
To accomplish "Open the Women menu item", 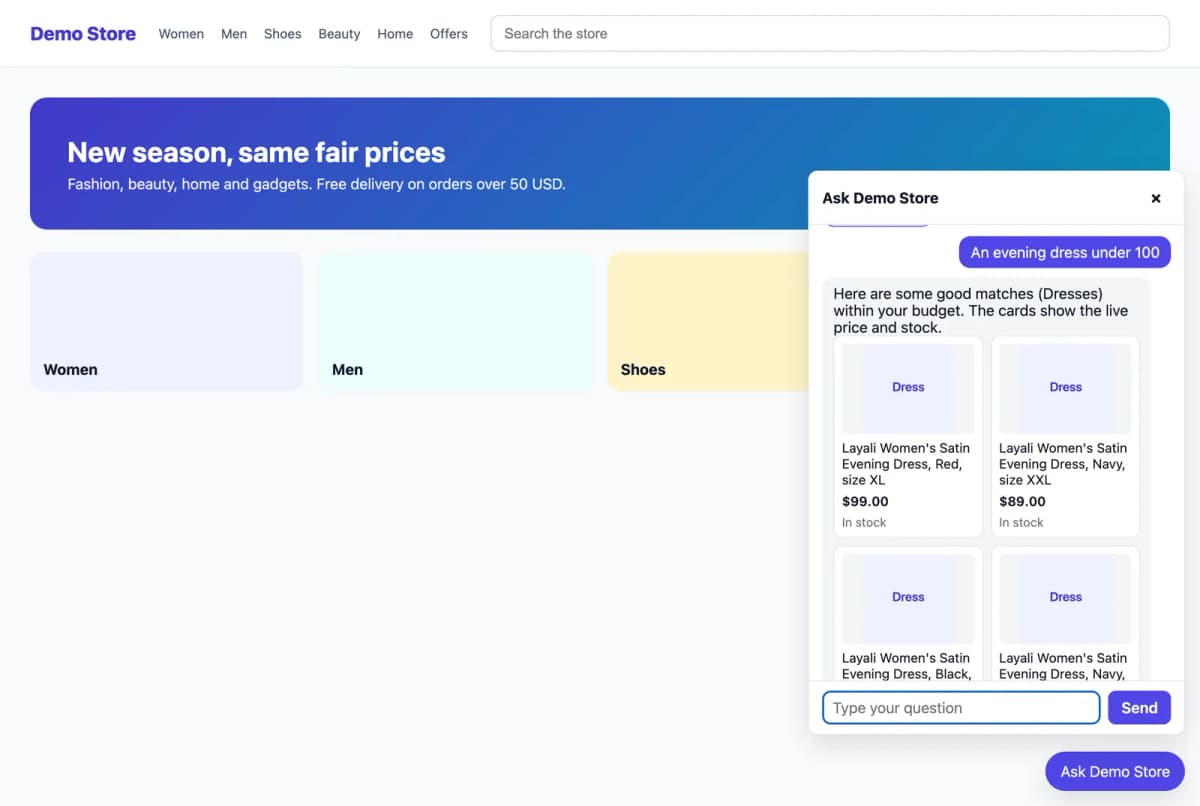I will tap(181, 33).
